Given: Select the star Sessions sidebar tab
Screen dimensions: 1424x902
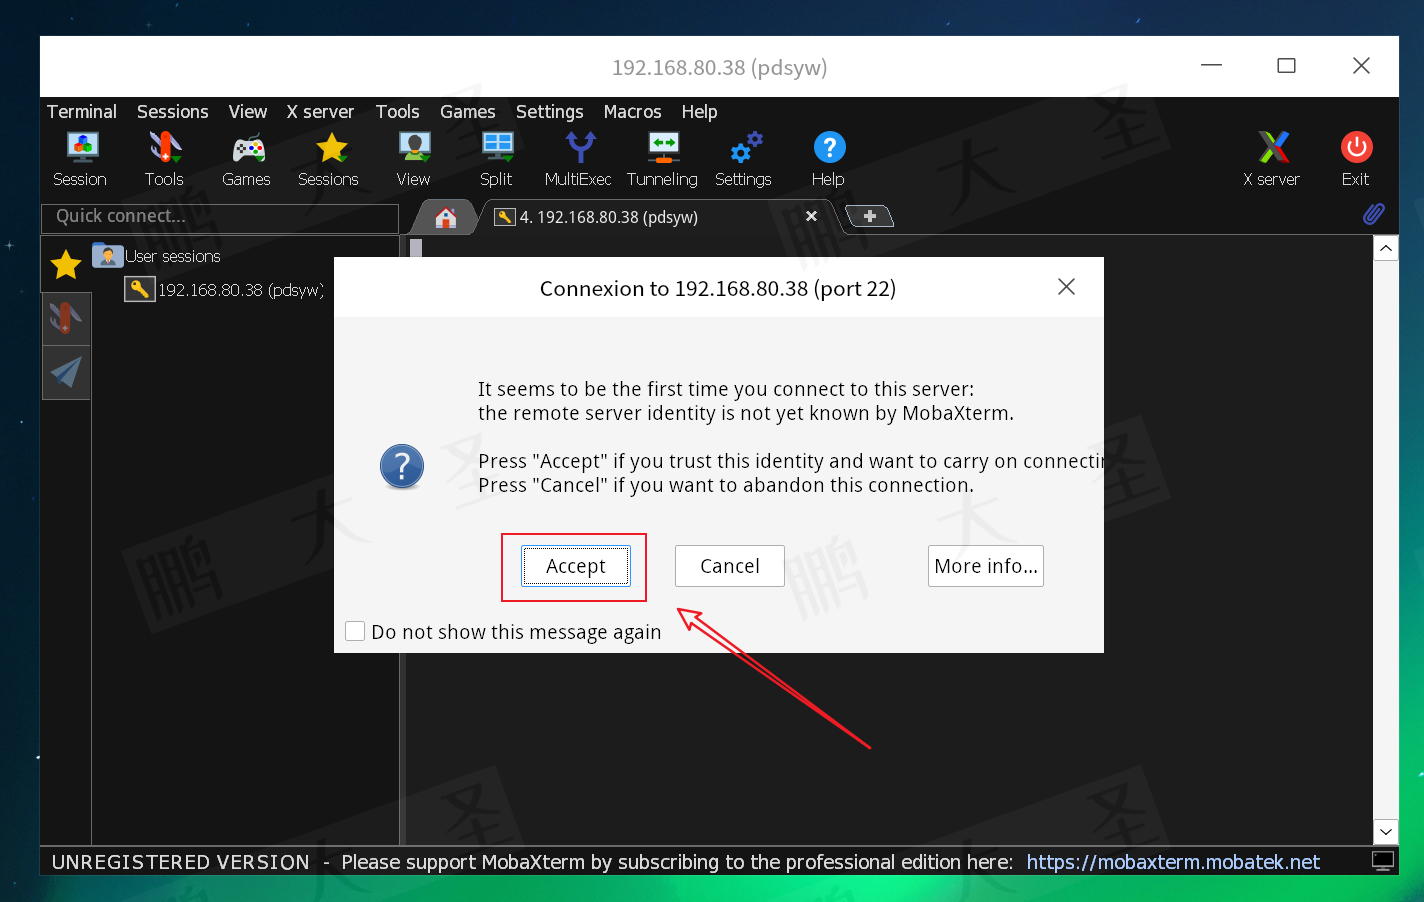Looking at the screenshot, I should tap(66, 265).
